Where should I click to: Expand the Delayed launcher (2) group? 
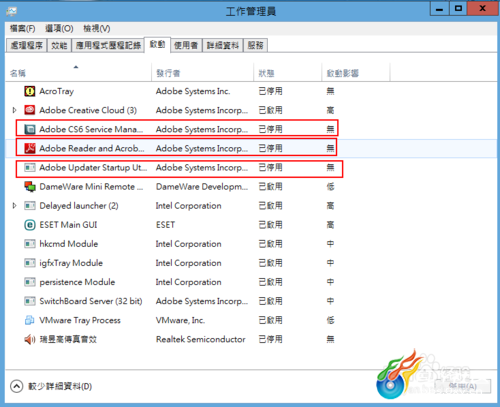[x=14, y=206]
